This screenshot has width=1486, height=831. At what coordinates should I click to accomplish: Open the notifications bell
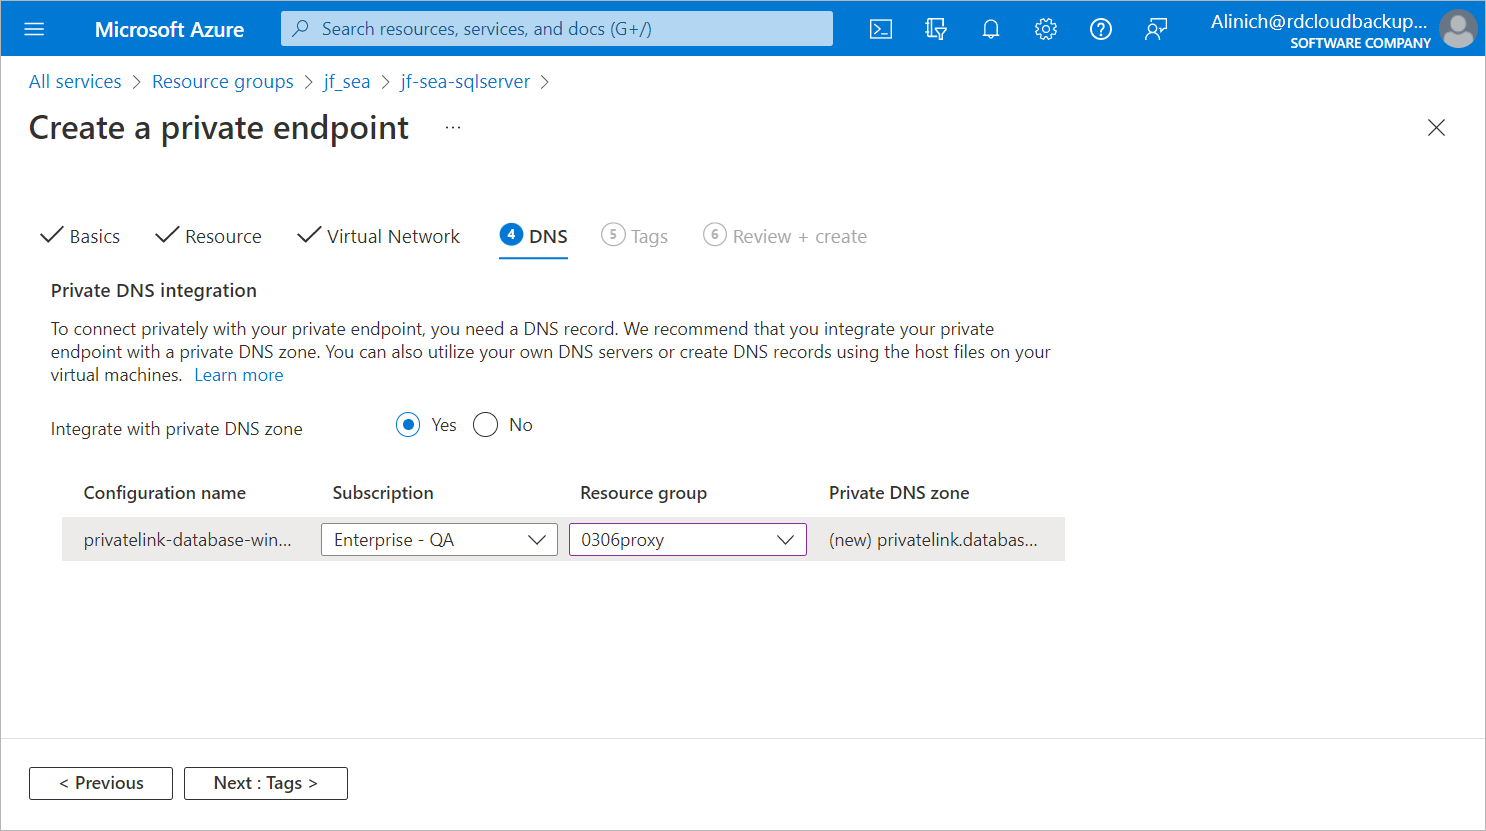pos(991,29)
